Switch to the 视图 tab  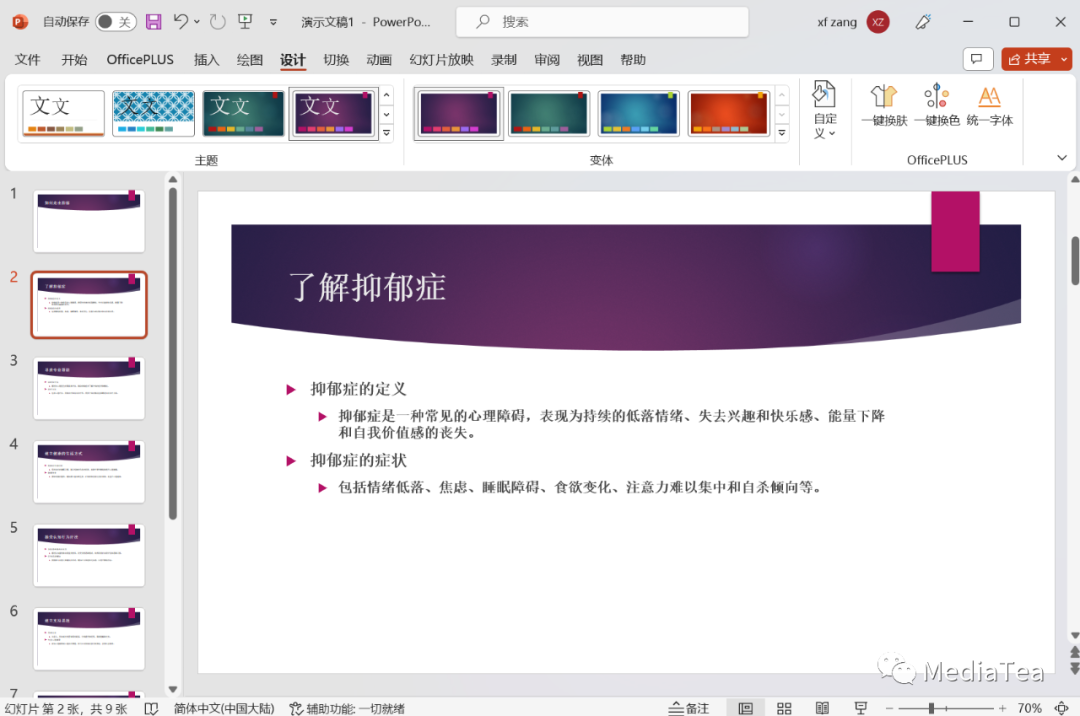tap(590, 60)
